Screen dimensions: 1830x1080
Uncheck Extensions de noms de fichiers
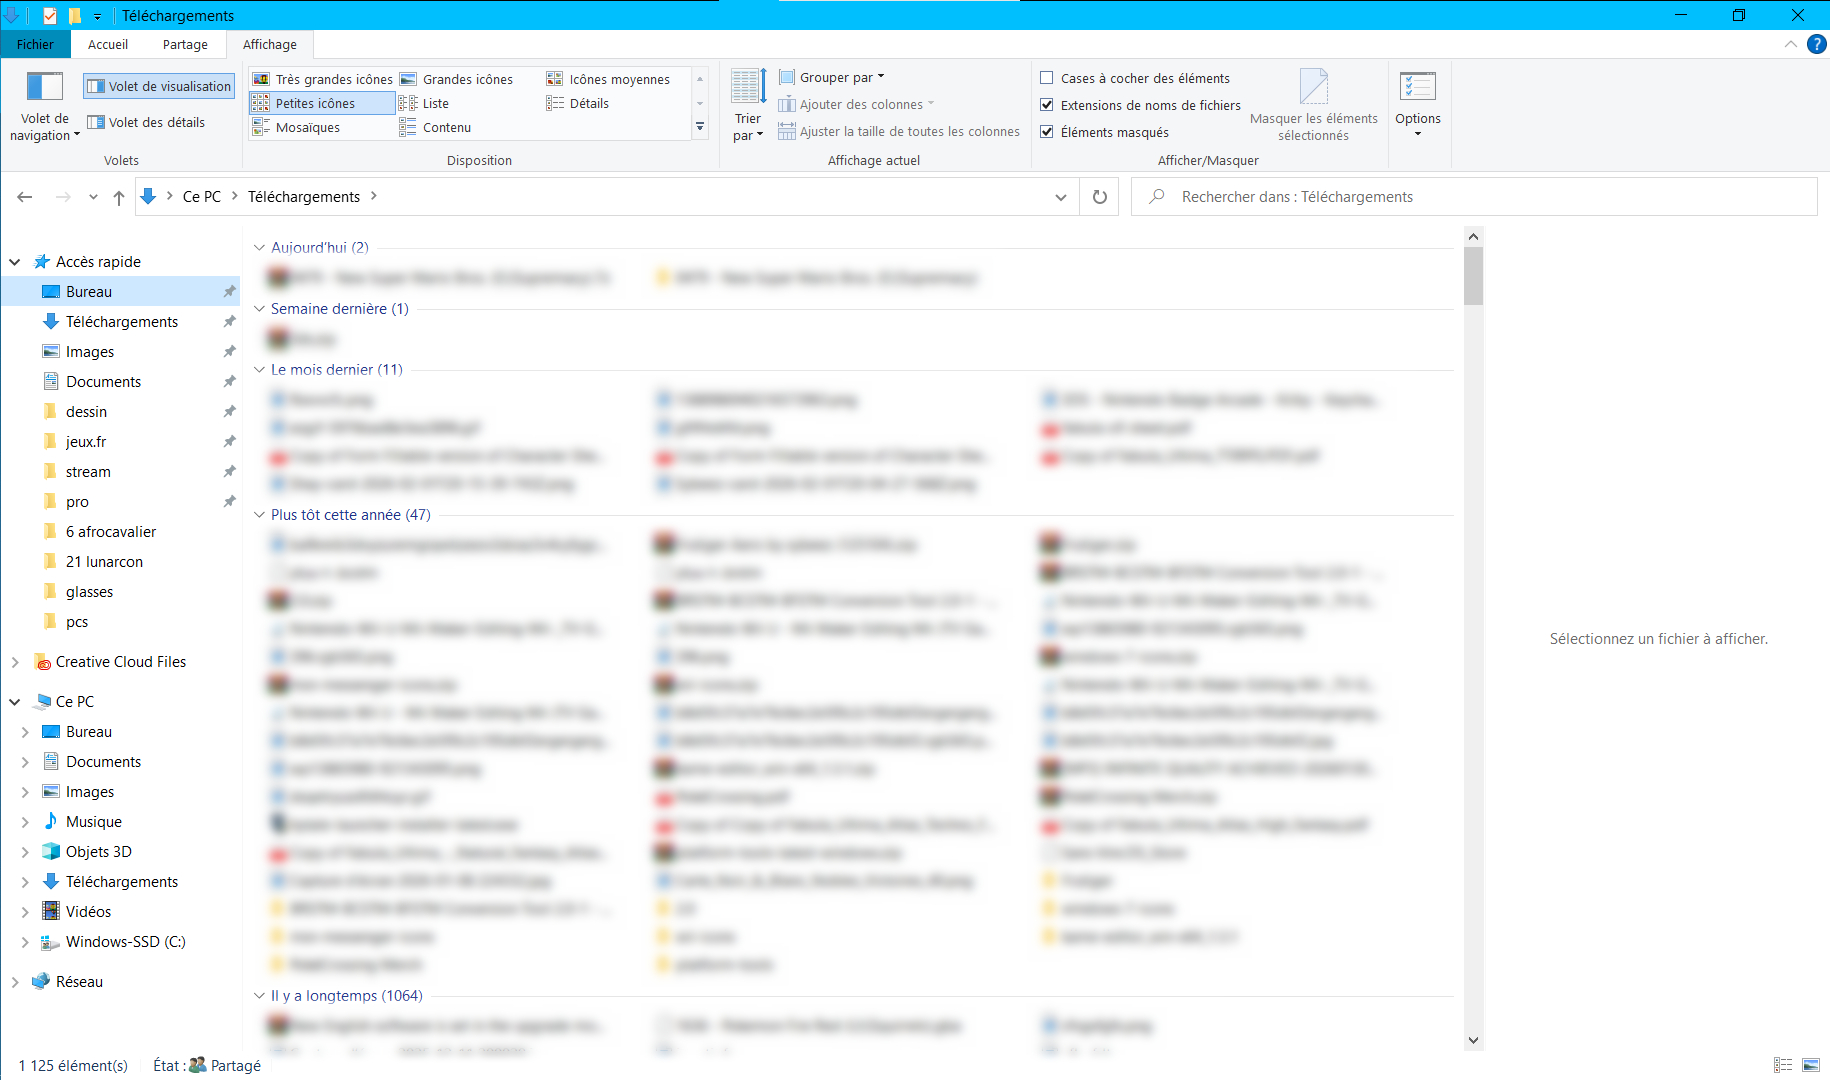pyautogui.click(x=1047, y=105)
